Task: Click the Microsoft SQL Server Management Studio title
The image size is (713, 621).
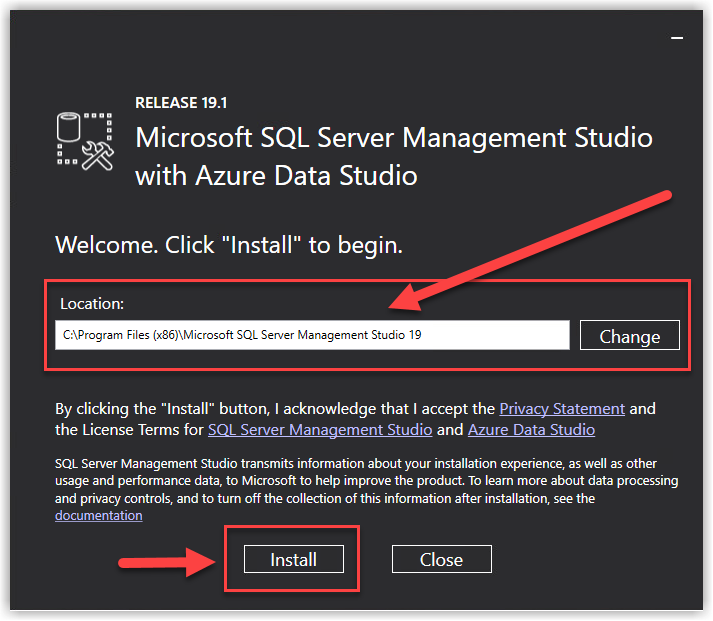Action: tap(394, 156)
